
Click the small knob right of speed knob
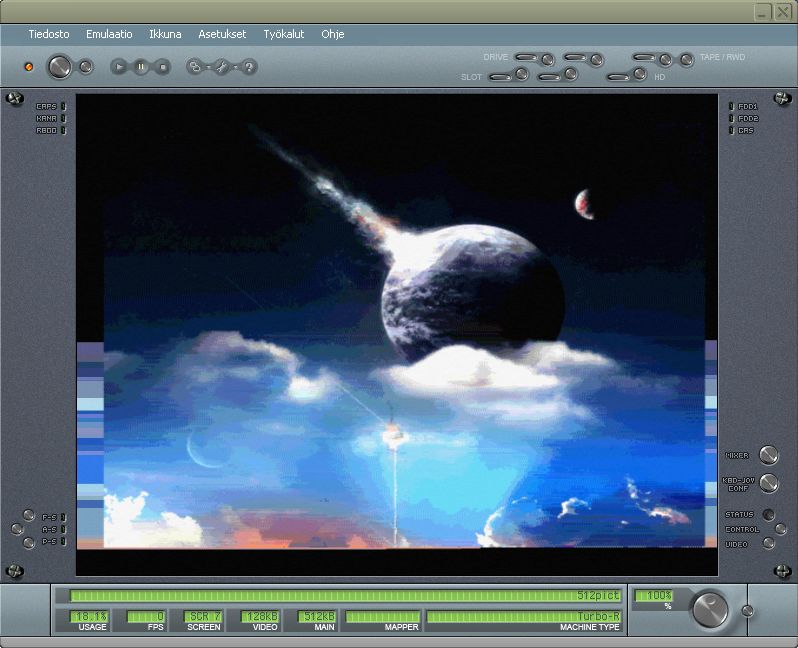(747, 611)
